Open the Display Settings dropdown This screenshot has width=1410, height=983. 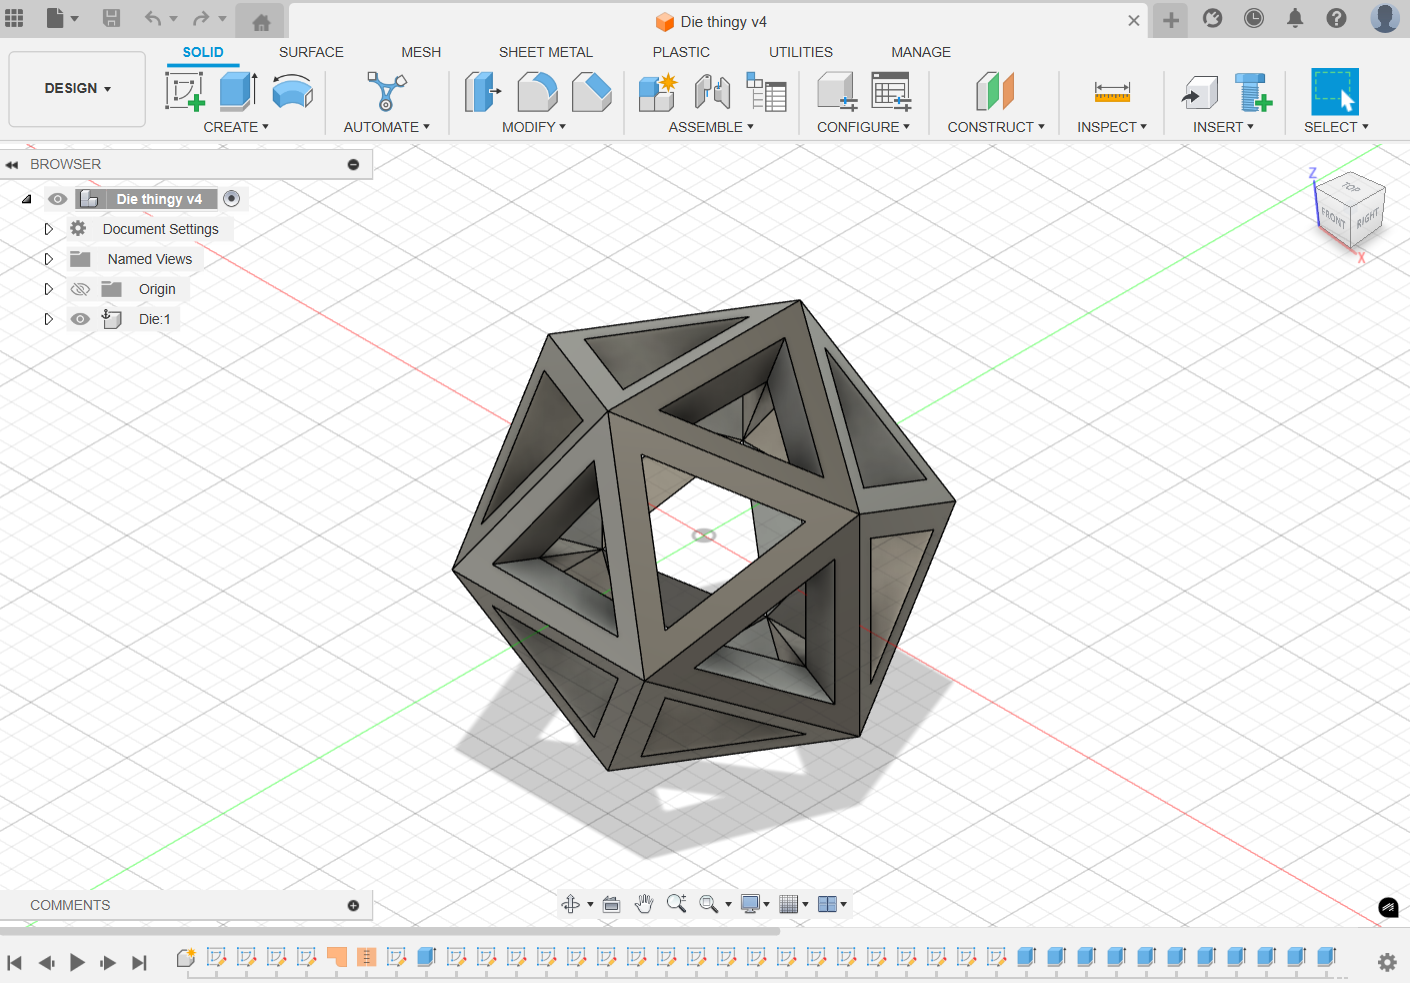click(x=755, y=904)
